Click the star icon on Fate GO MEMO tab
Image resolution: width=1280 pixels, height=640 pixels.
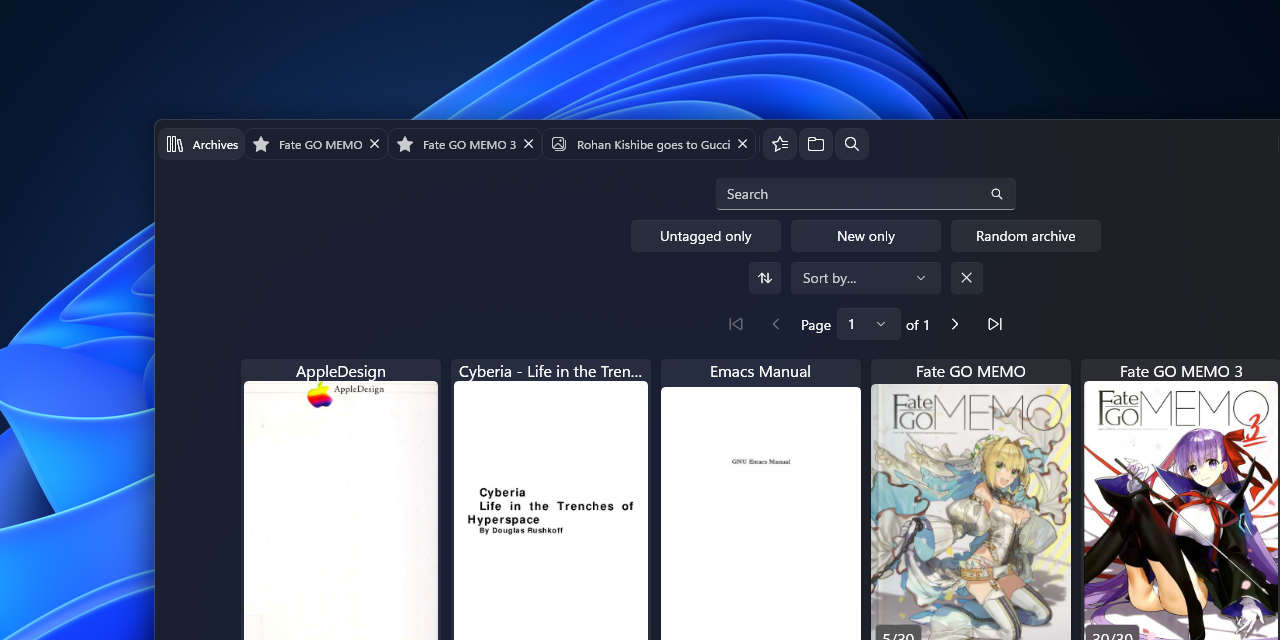261,144
